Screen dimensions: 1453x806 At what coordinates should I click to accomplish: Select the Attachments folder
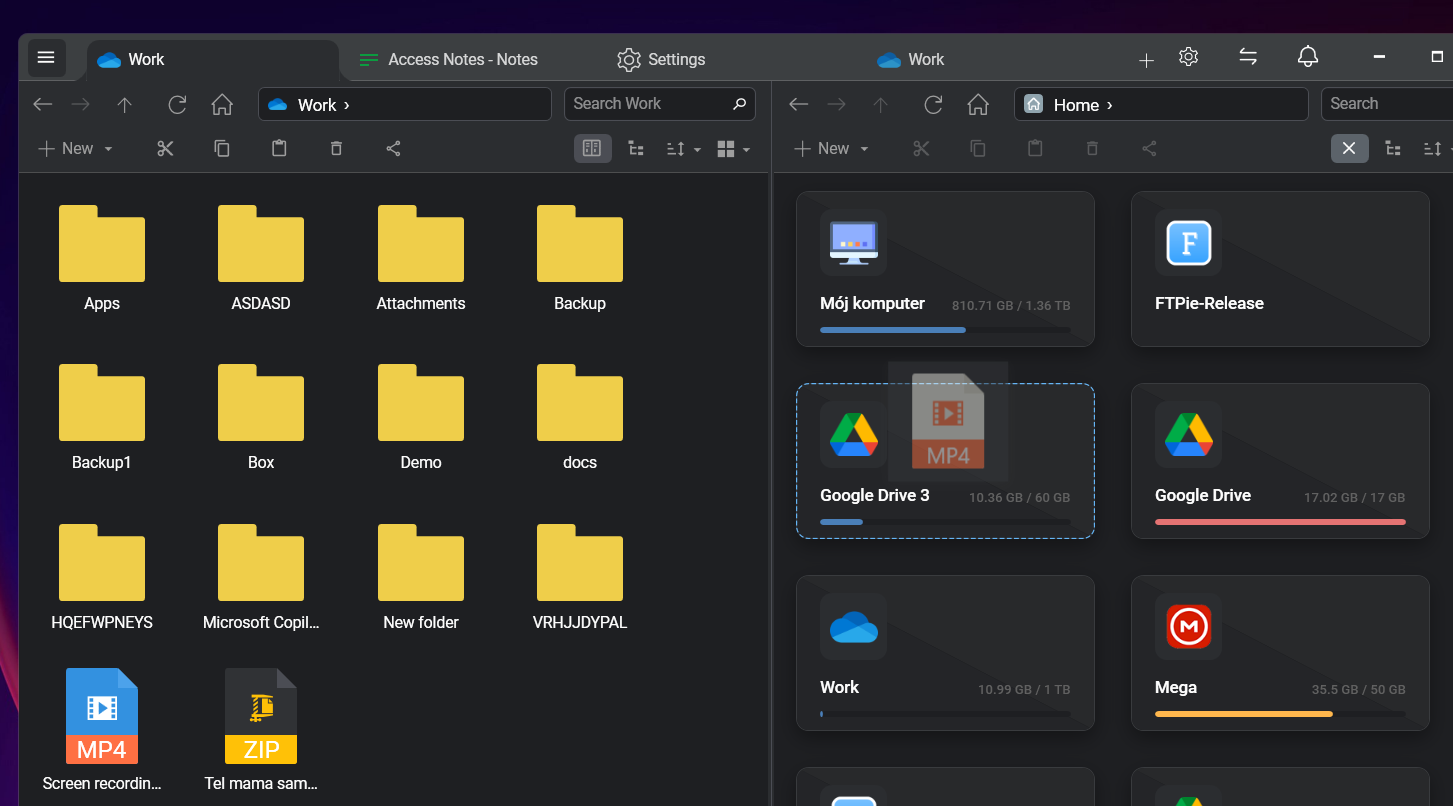click(x=421, y=258)
